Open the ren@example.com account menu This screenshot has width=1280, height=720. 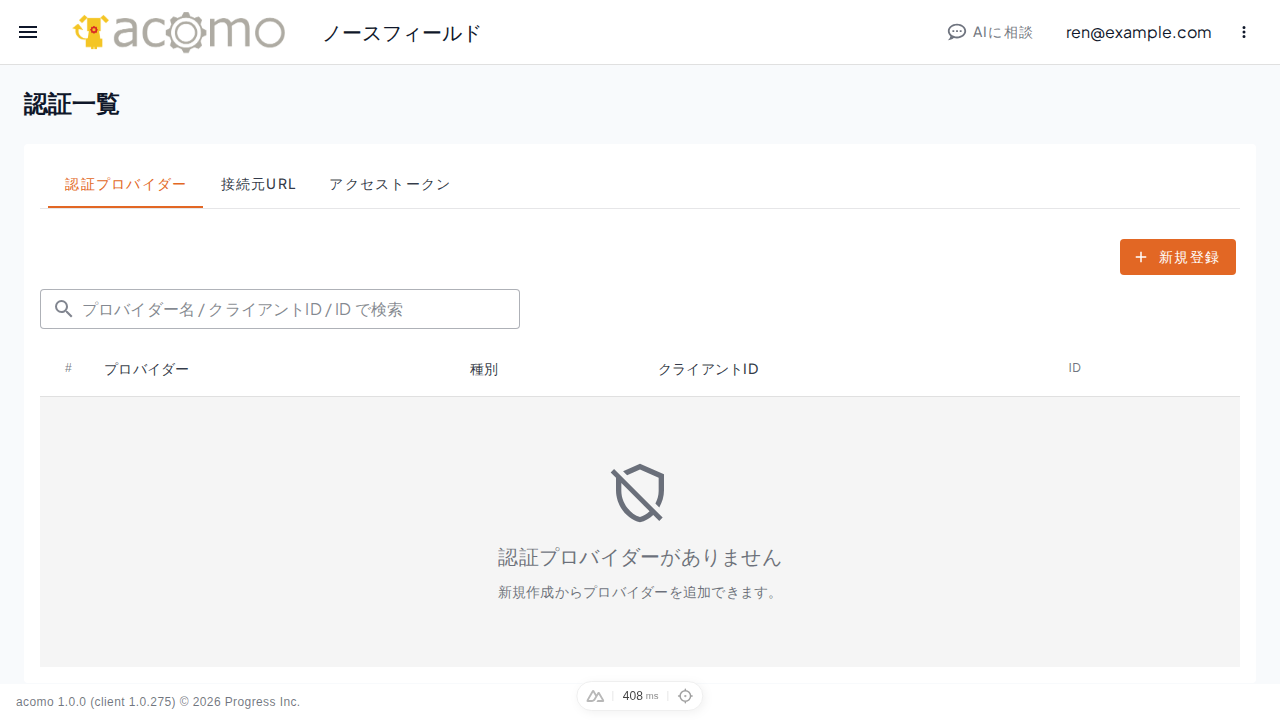point(1138,32)
